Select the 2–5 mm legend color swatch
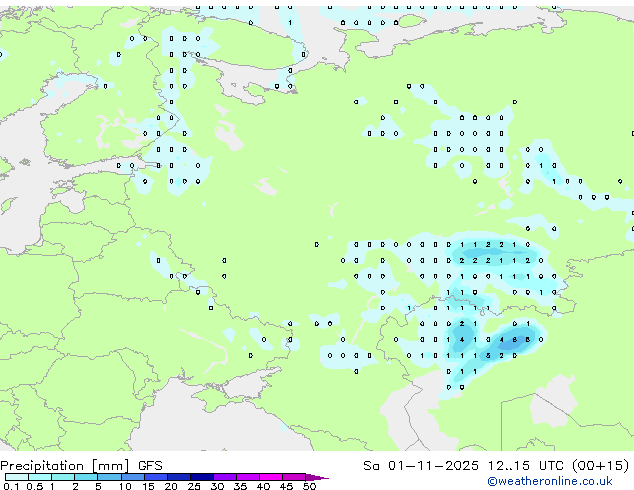The height and width of the screenshot is (490, 634). (x=86, y=477)
